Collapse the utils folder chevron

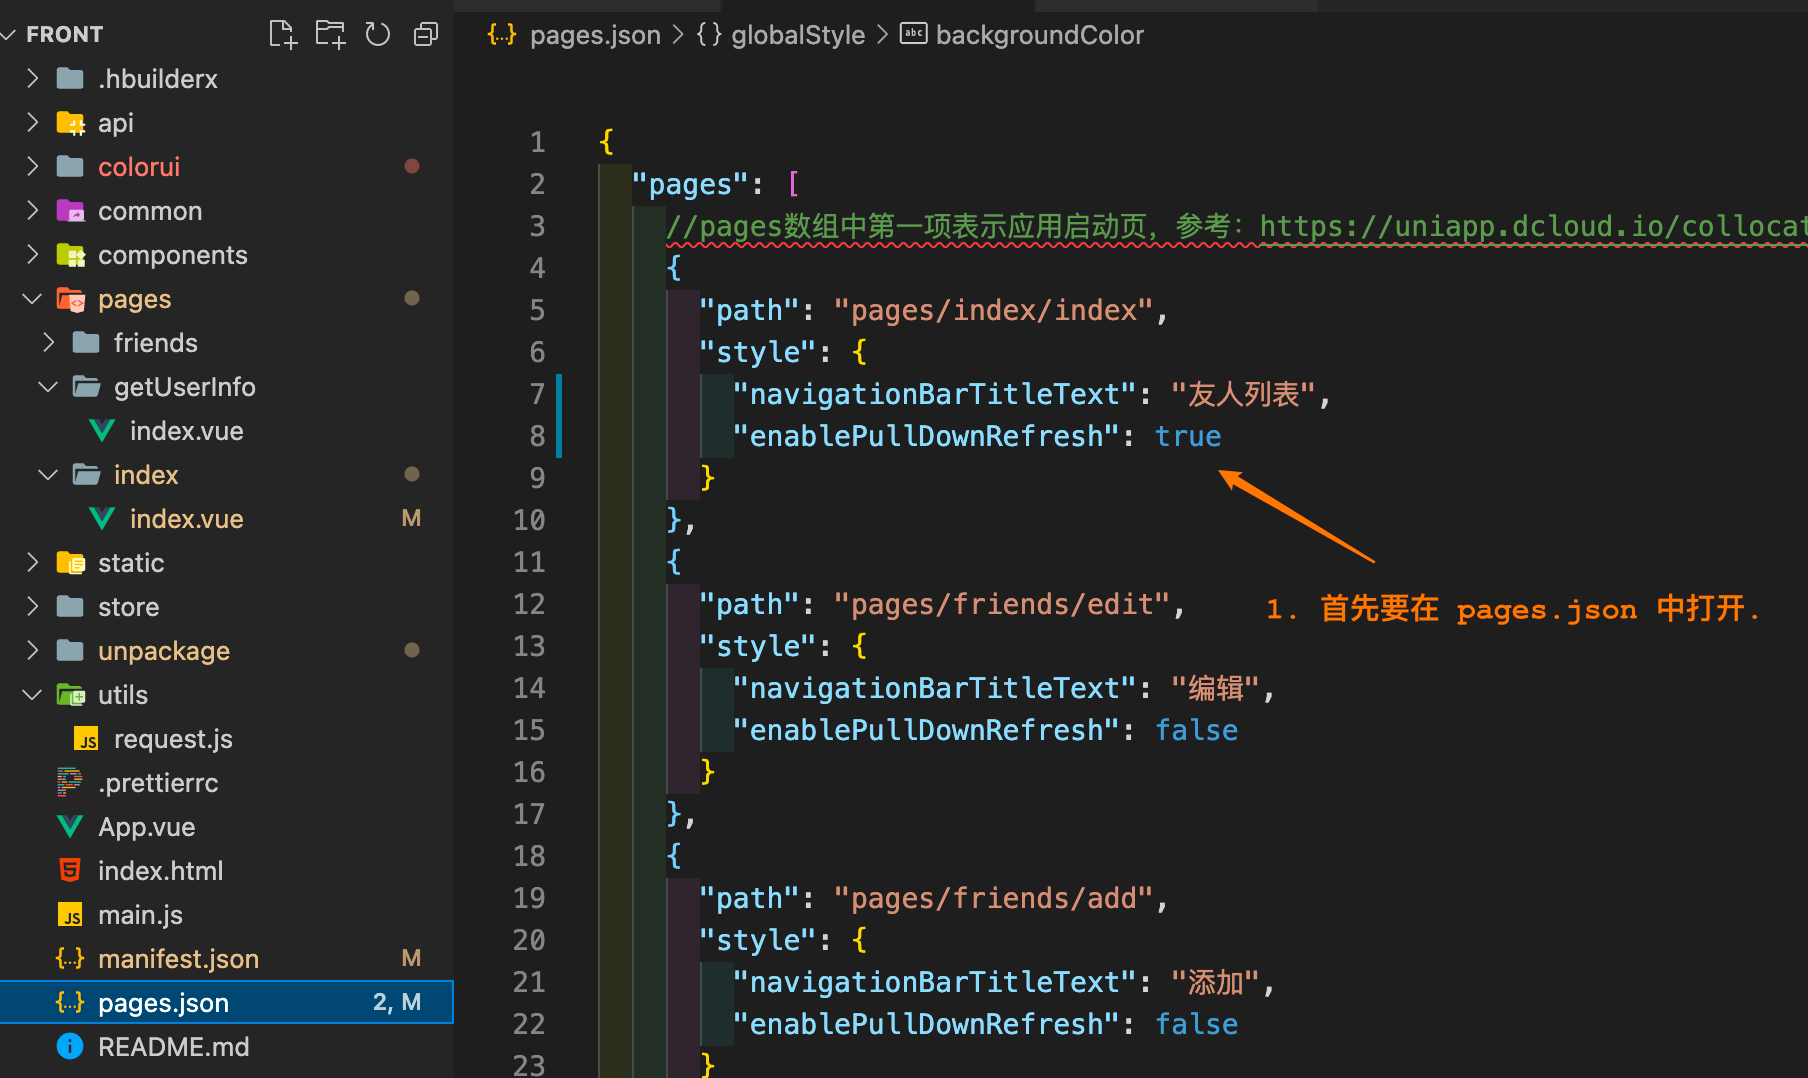pos(33,694)
